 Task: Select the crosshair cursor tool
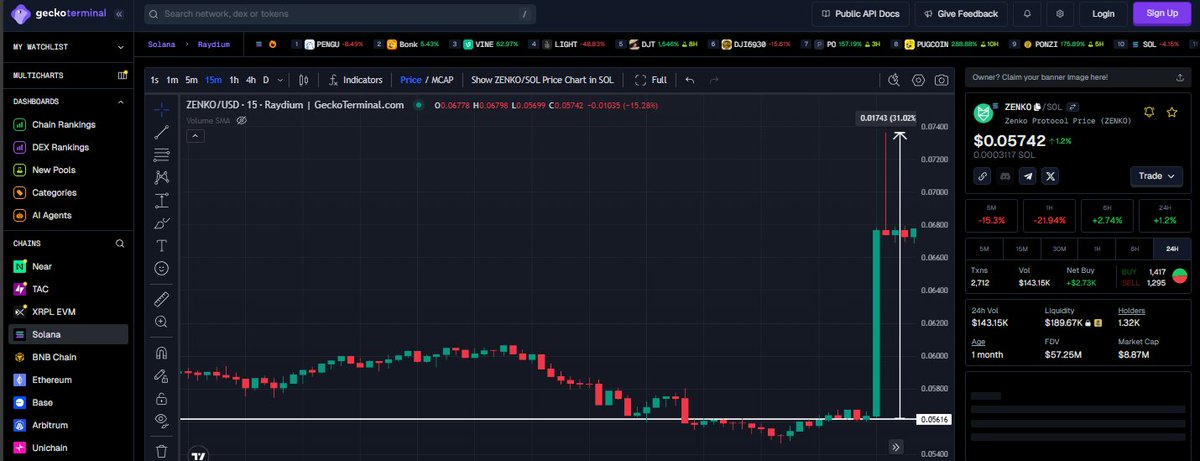pyautogui.click(x=161, y=109)
